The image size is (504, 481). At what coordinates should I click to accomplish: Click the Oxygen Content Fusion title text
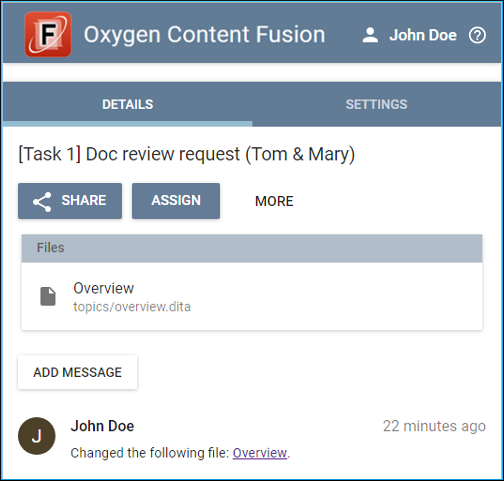click(204, 34)
